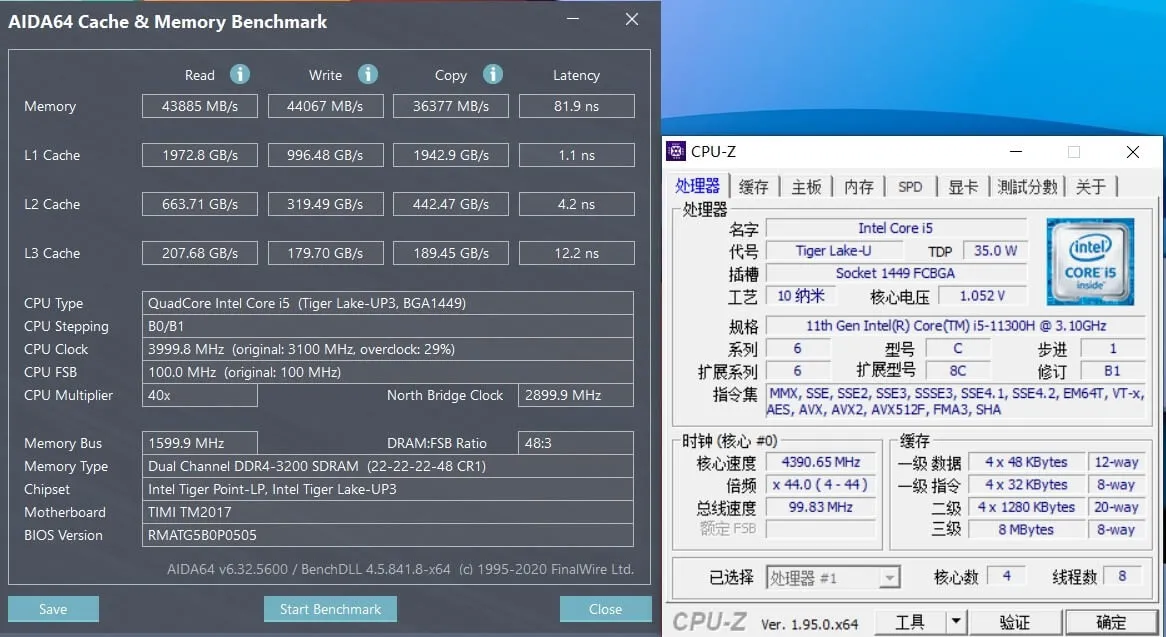Click the 插槽 value Socket 1449 FCBGA

tap(896, 273)
